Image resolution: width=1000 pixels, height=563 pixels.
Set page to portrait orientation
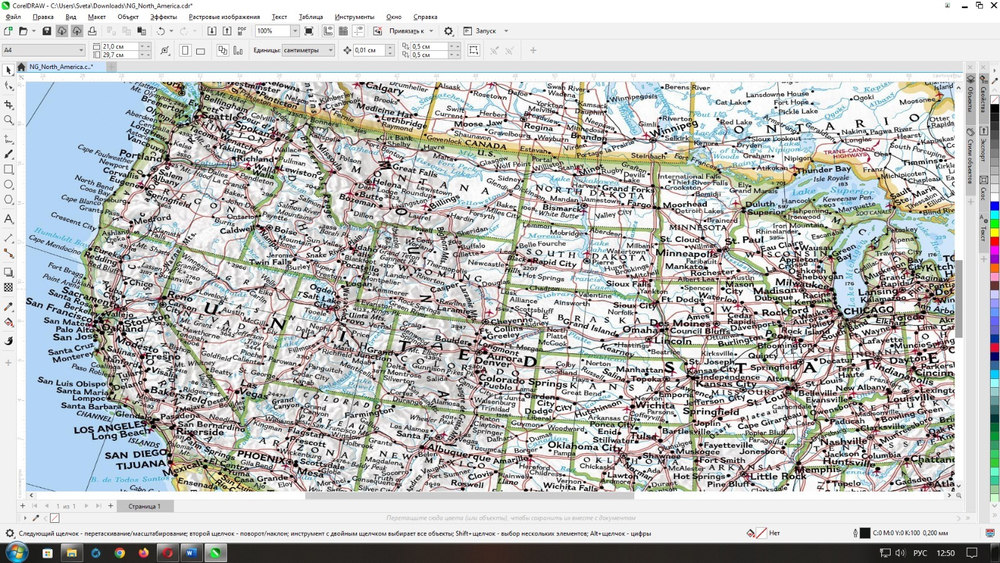click(x=185, y=50)
